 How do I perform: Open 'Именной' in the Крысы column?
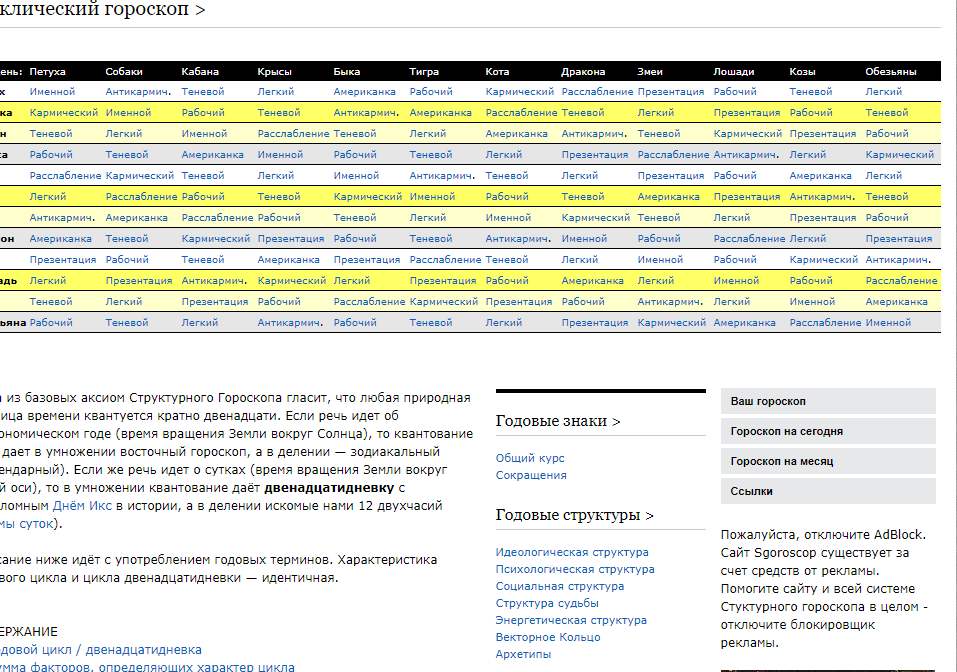[x=280, y=154]
